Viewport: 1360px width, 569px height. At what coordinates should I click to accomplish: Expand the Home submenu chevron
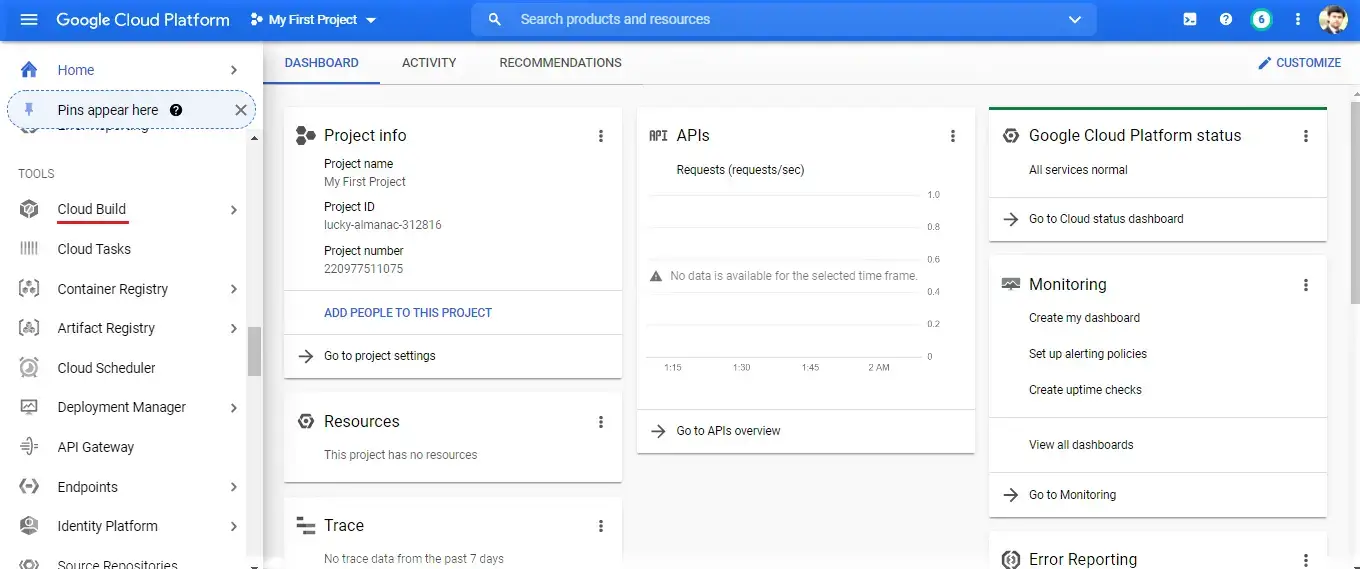tap(233, 70)
